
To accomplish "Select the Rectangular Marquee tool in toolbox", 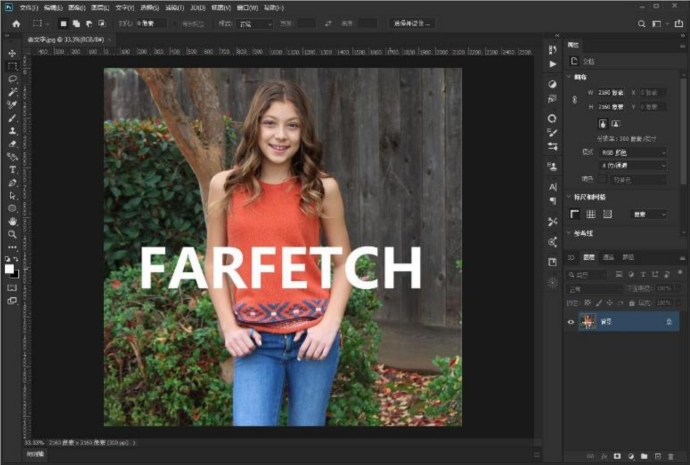I will pyautogui.click(x=12, y=66).
